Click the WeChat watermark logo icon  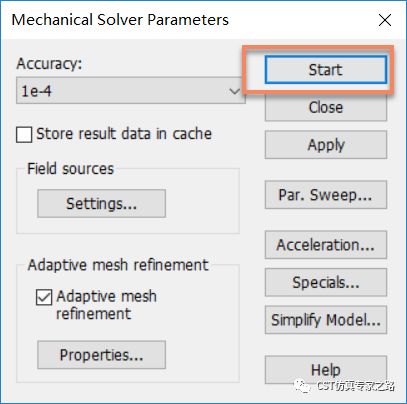click(302, 386)
